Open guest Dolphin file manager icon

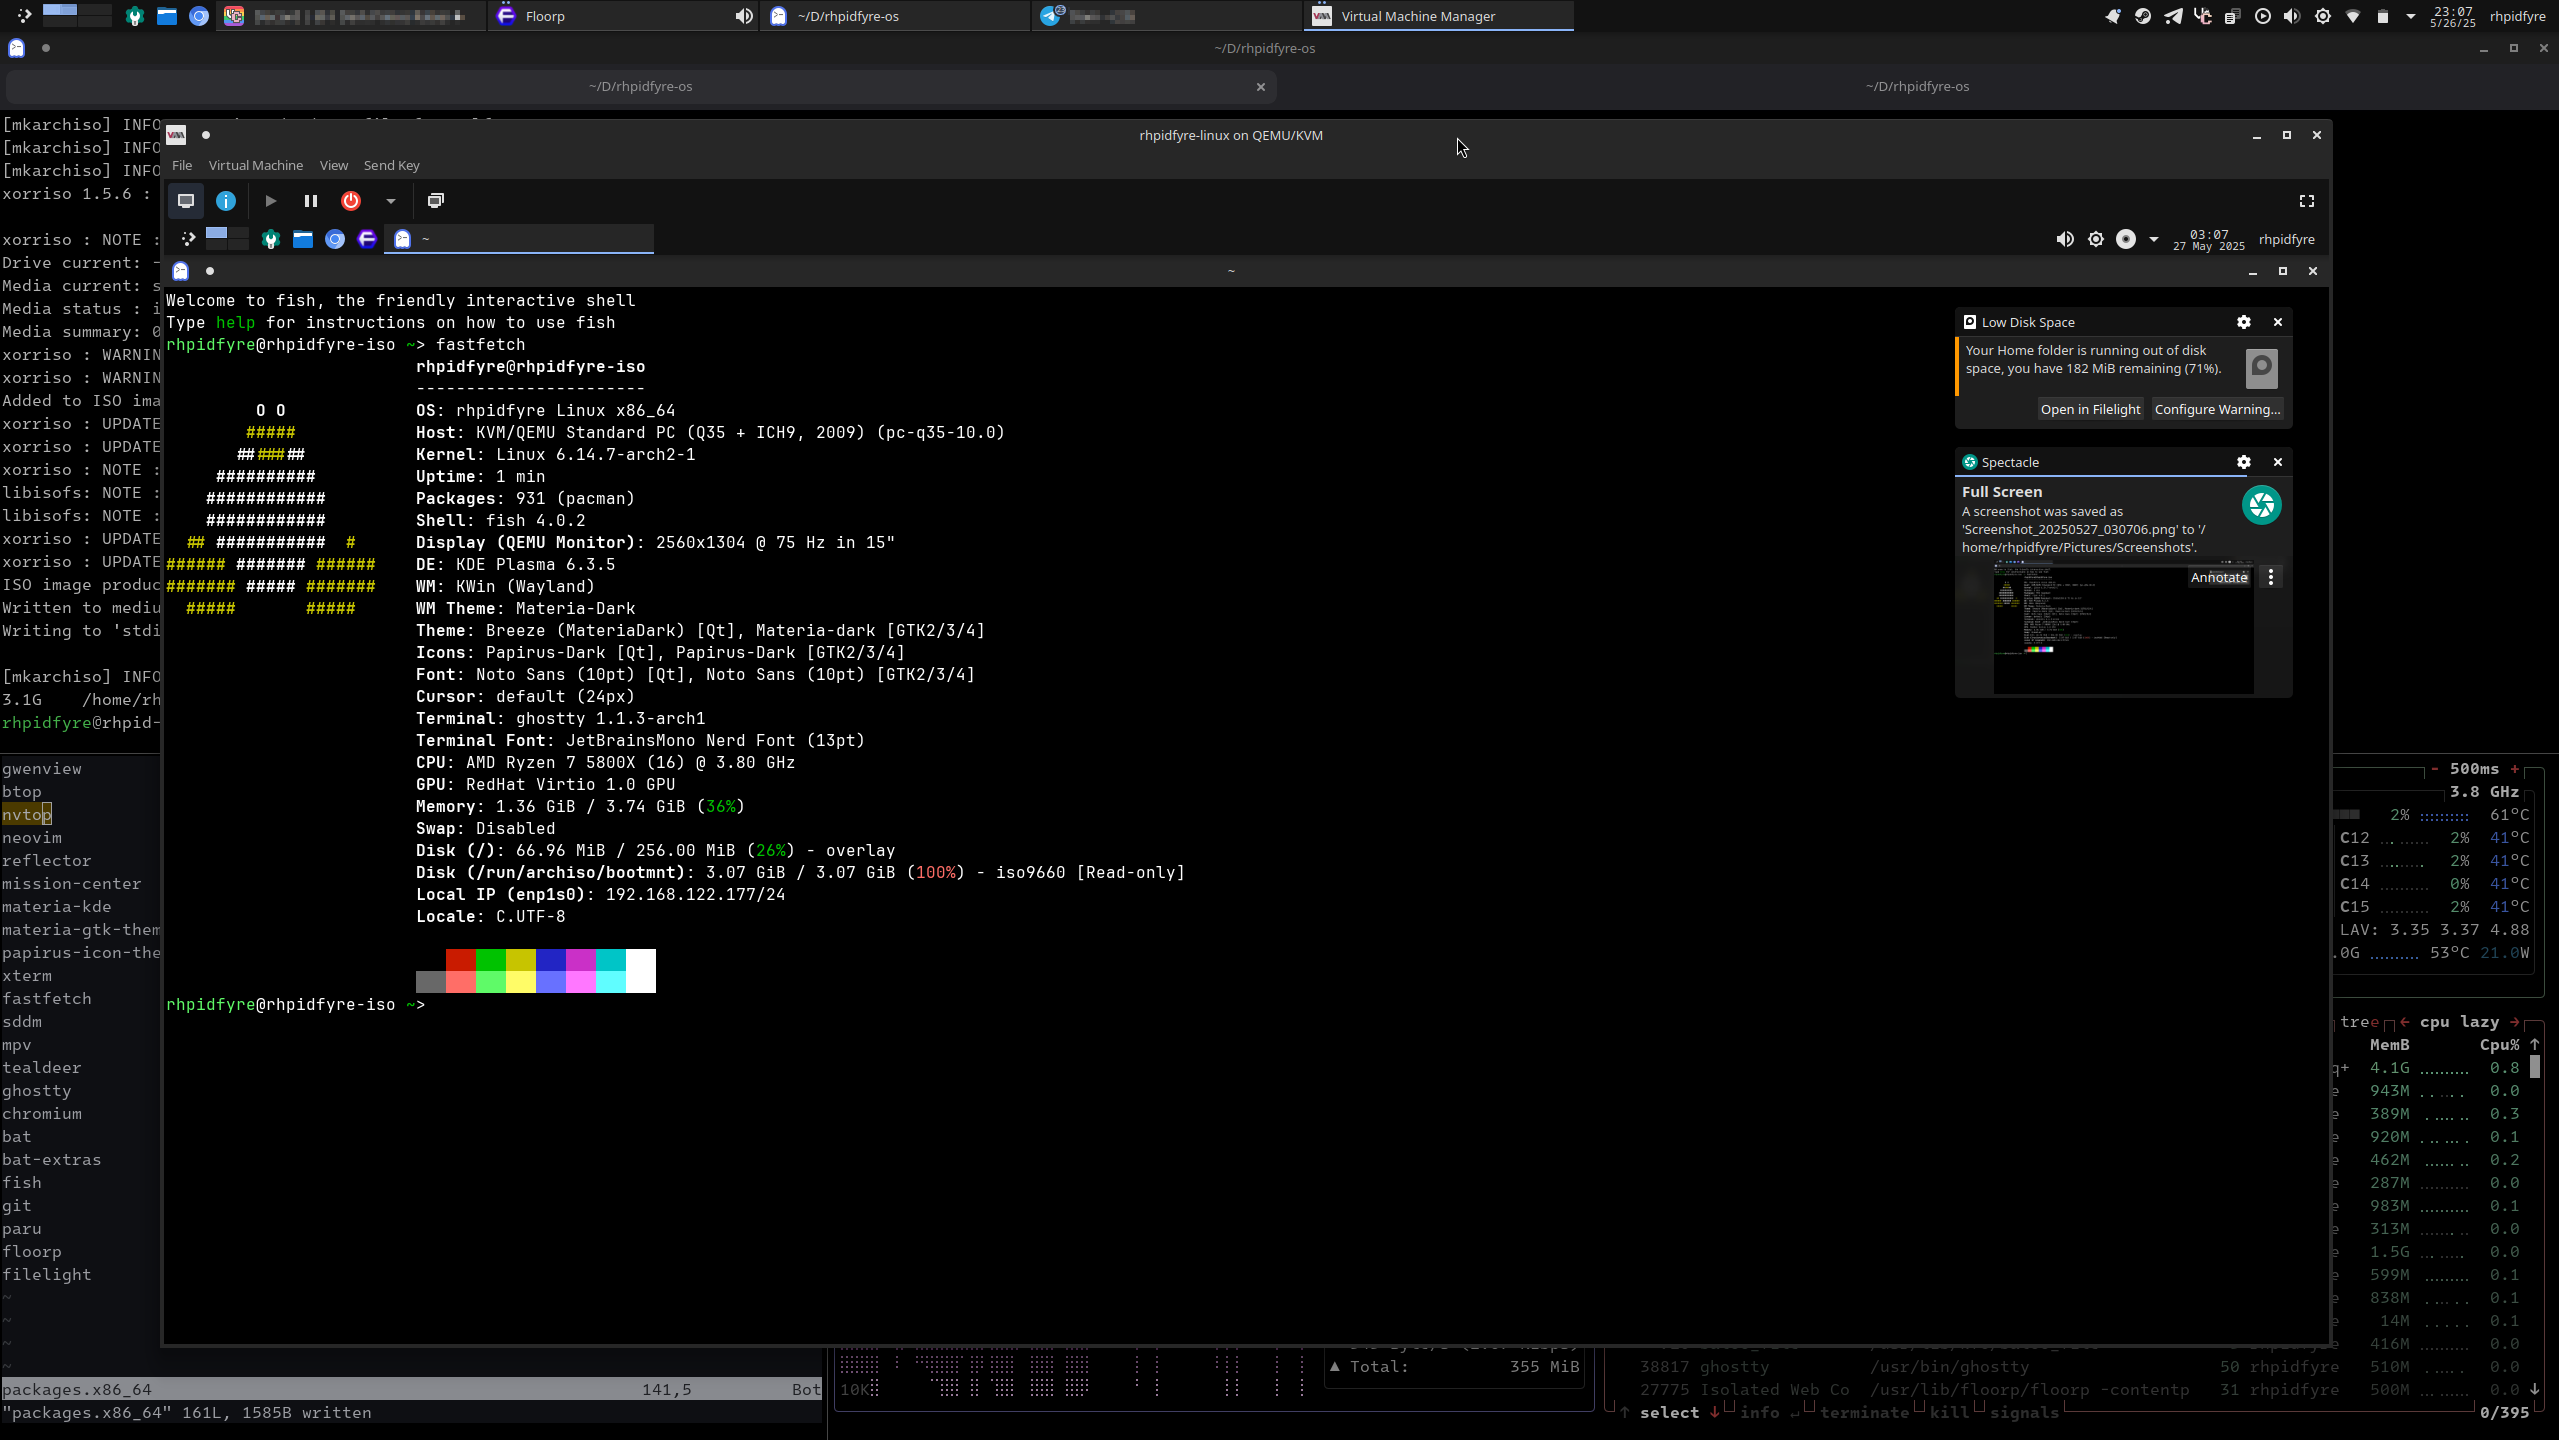(303, 239)
